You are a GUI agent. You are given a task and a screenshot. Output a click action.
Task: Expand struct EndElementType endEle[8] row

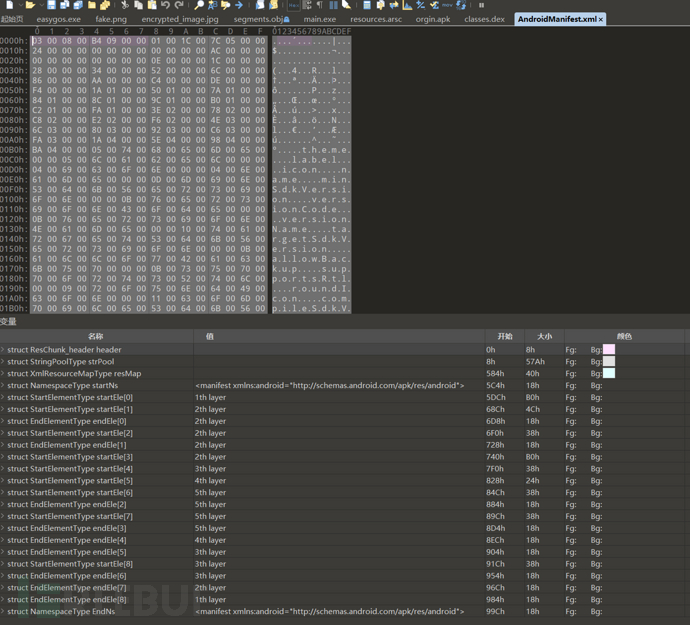click(3, 599)
